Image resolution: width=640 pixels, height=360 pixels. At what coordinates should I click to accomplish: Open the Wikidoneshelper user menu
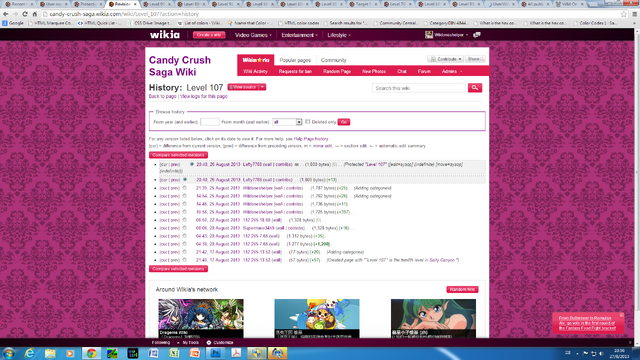pos(447,35)
